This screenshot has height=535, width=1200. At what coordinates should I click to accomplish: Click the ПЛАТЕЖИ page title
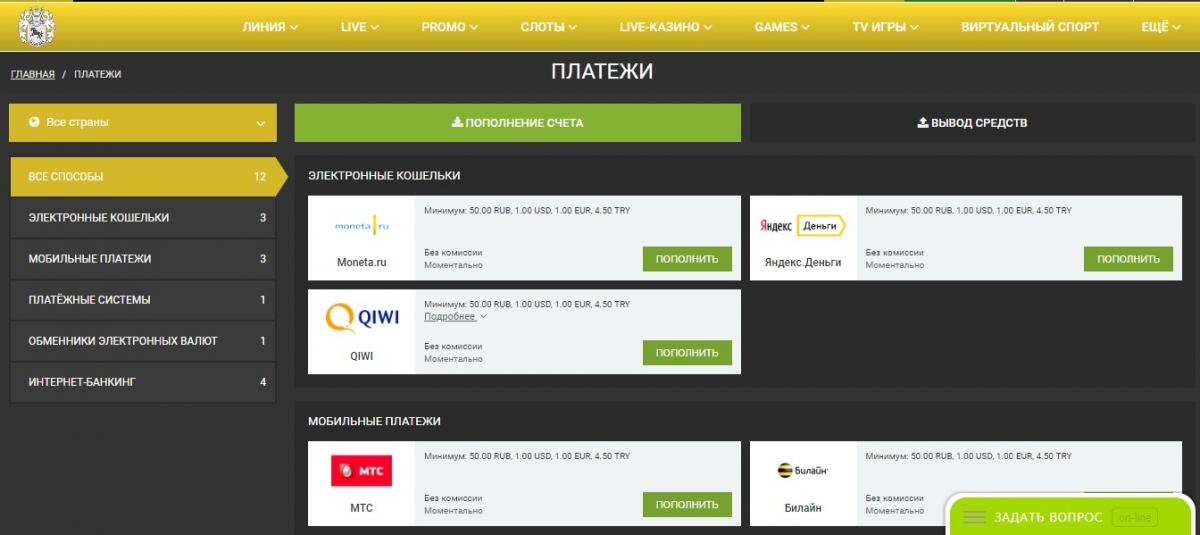pos(602,72)
